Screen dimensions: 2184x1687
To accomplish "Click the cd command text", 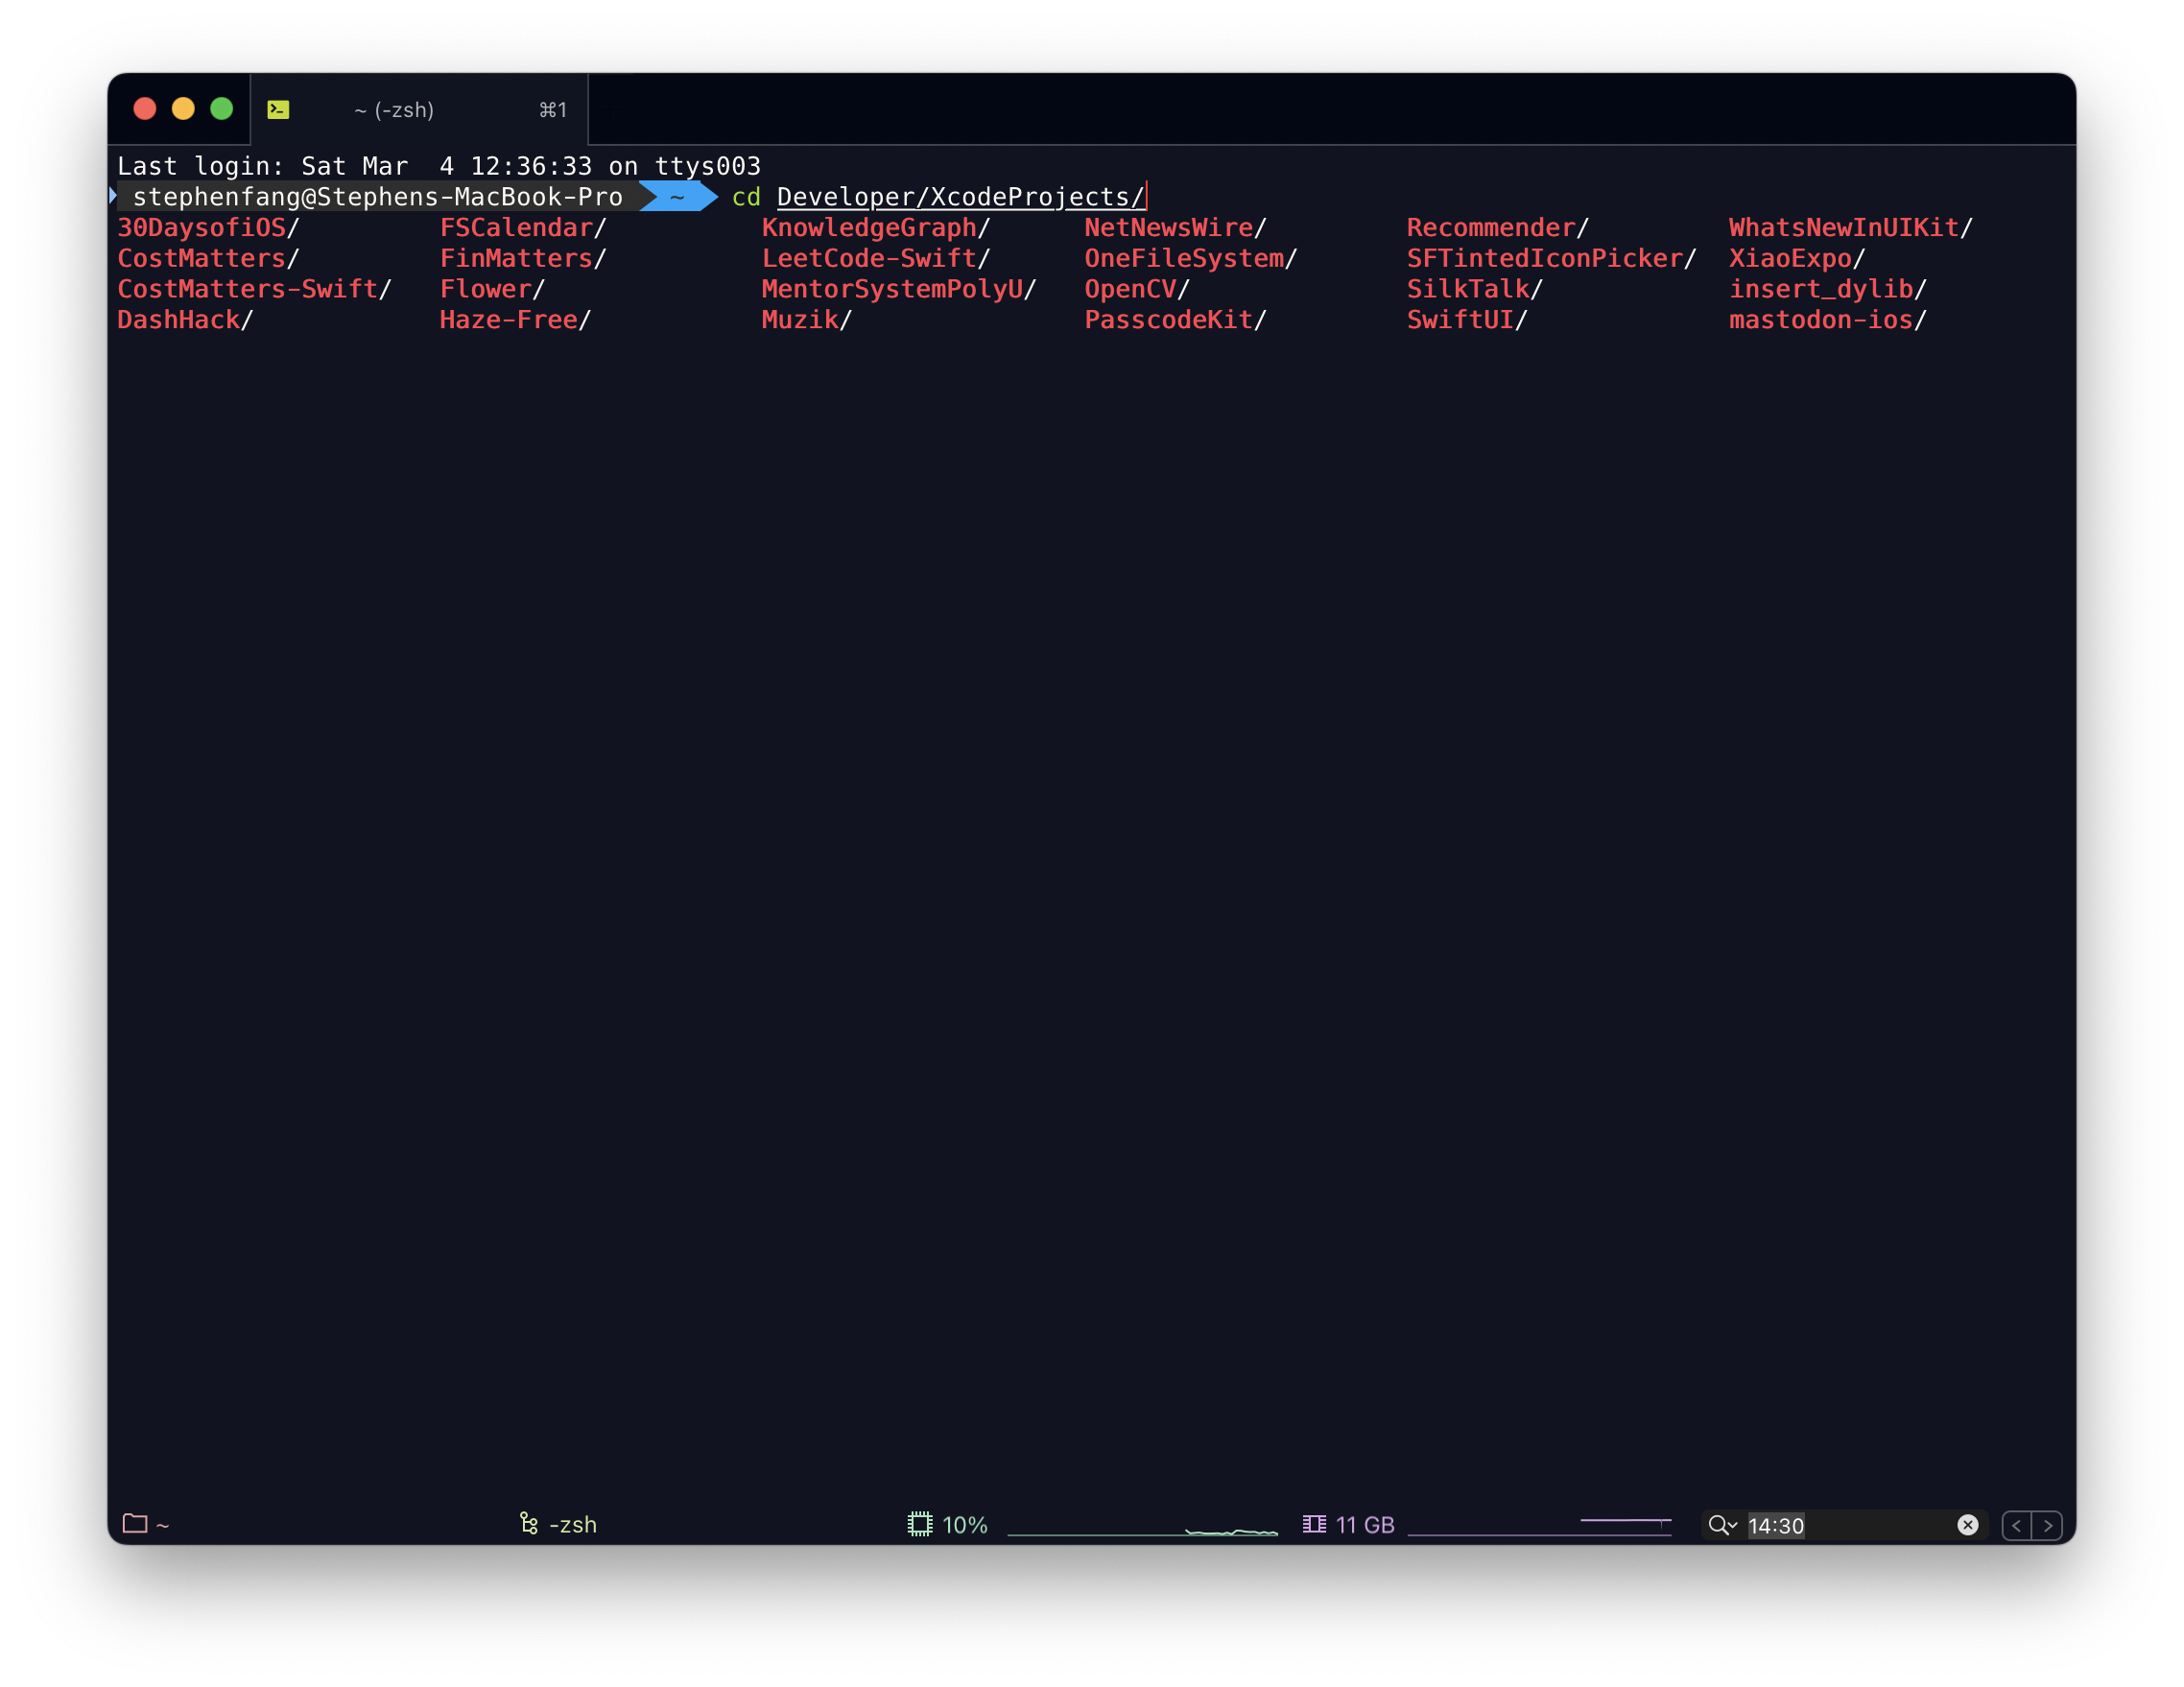I will pos(746,197).
